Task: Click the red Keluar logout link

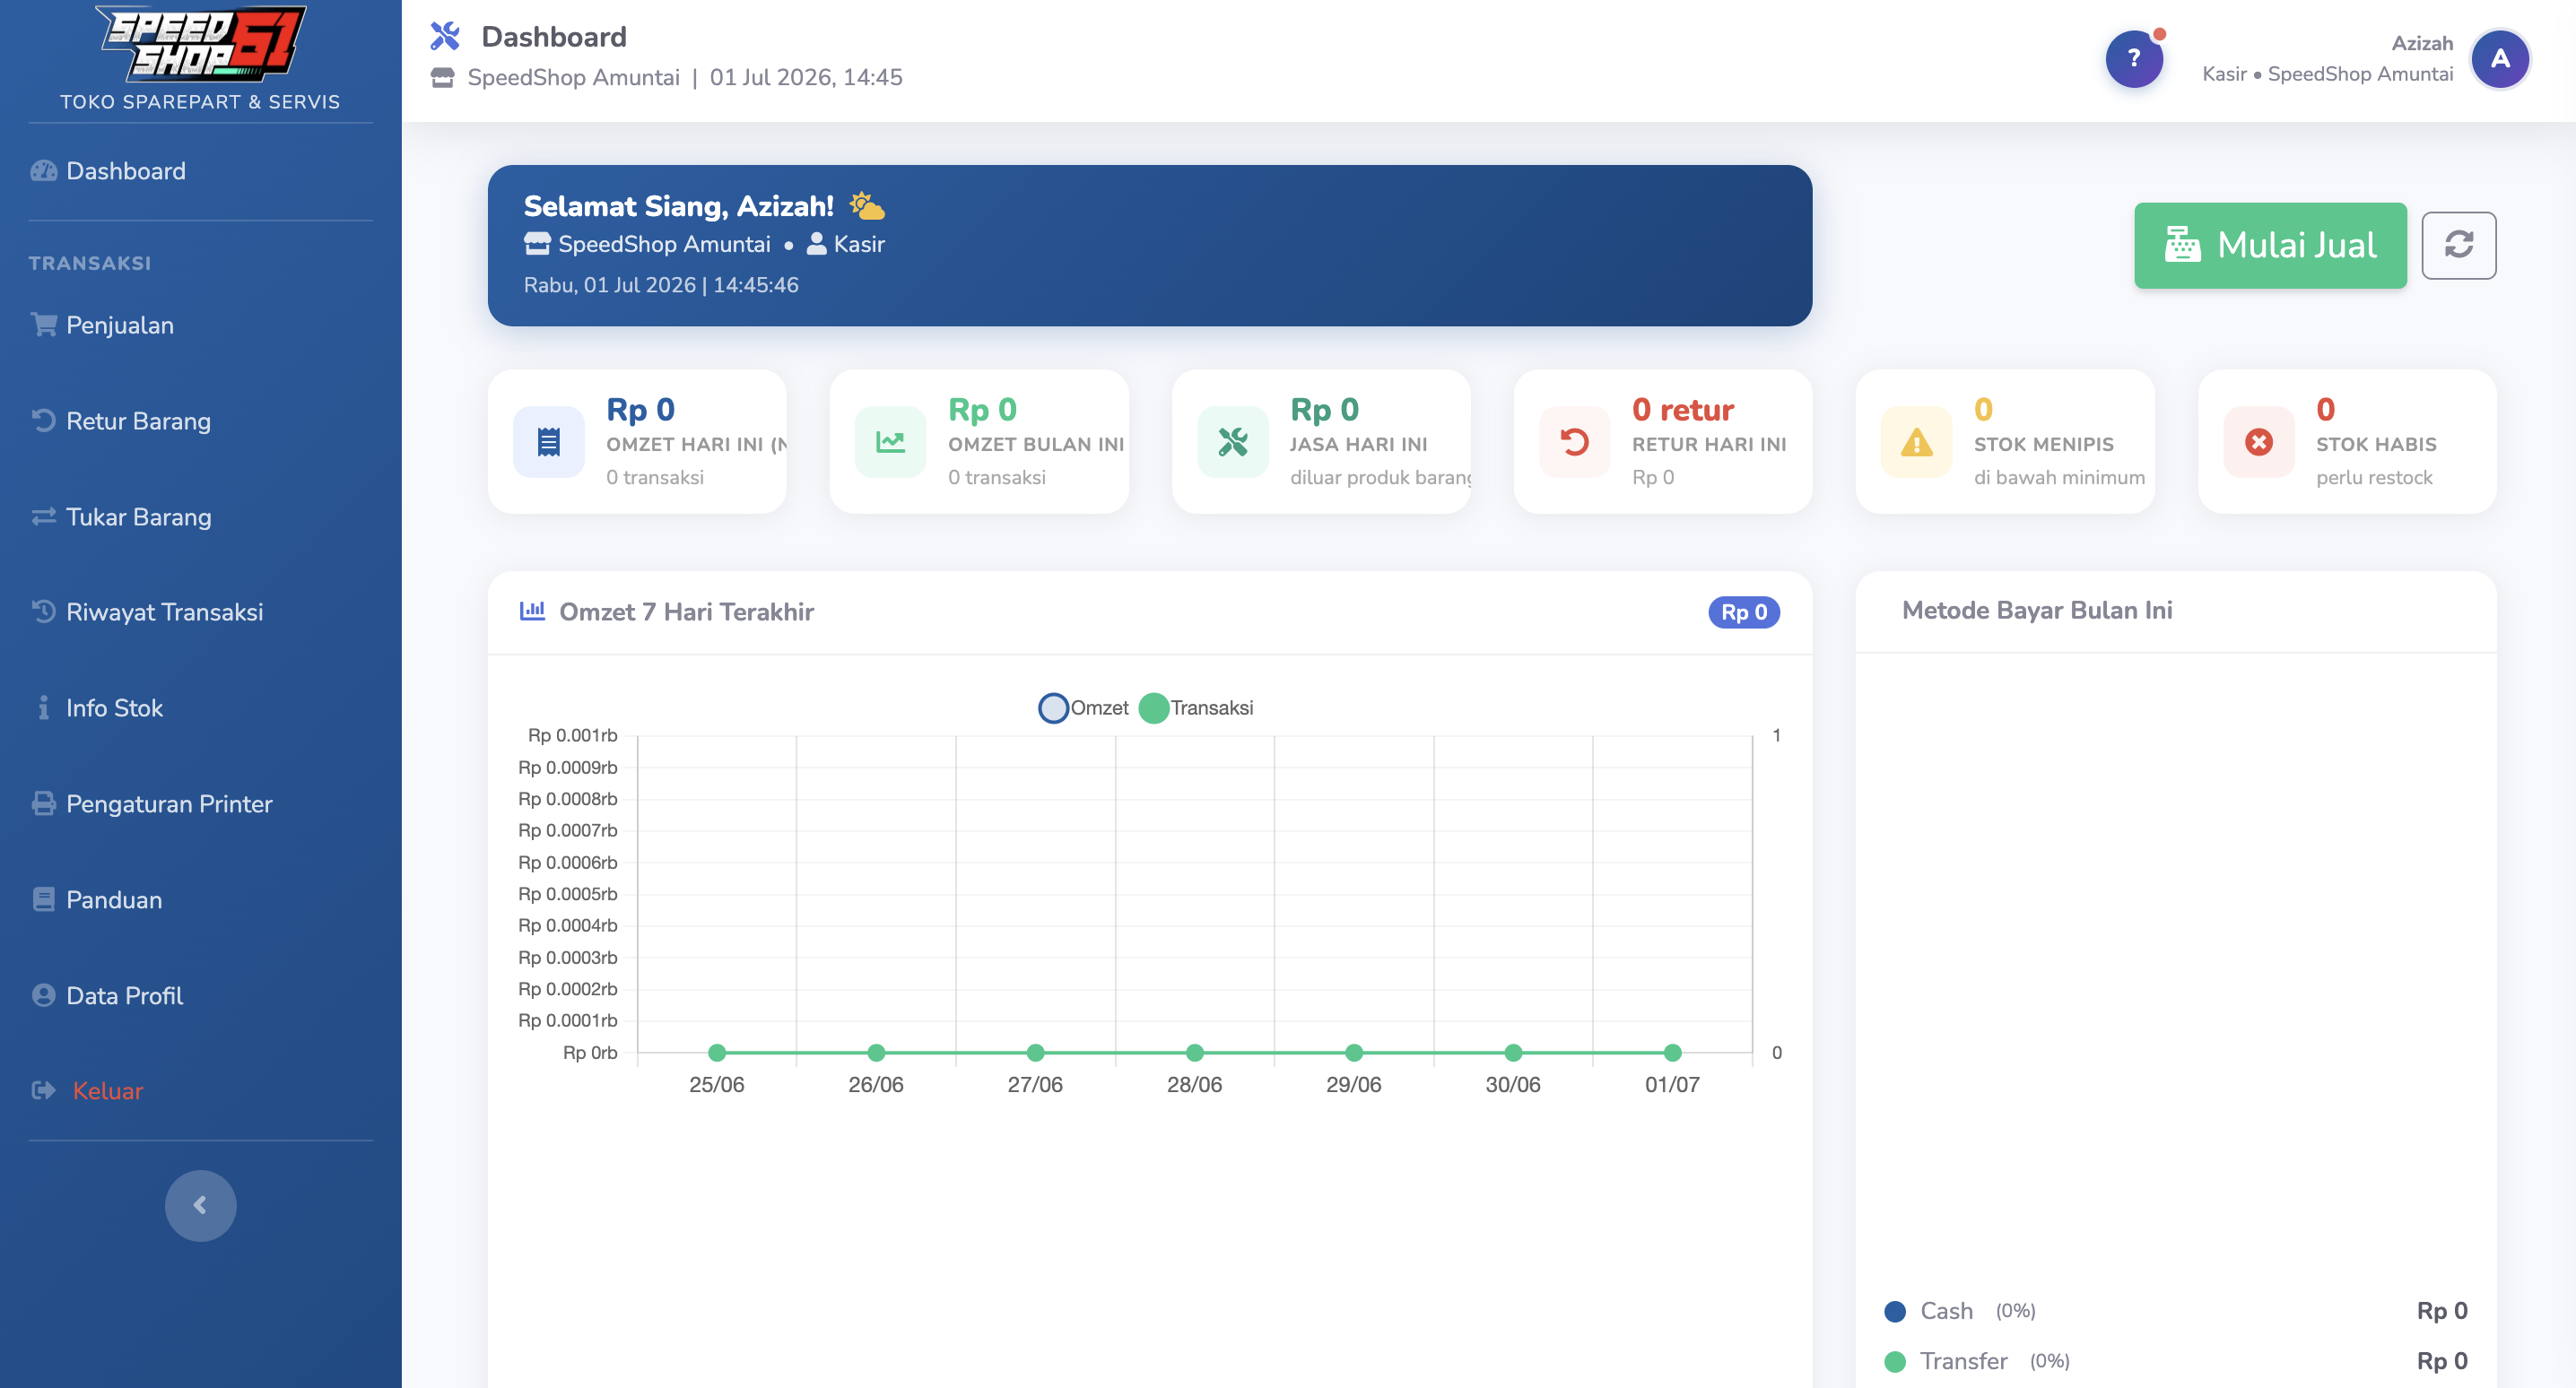Action: point(108,1091)
